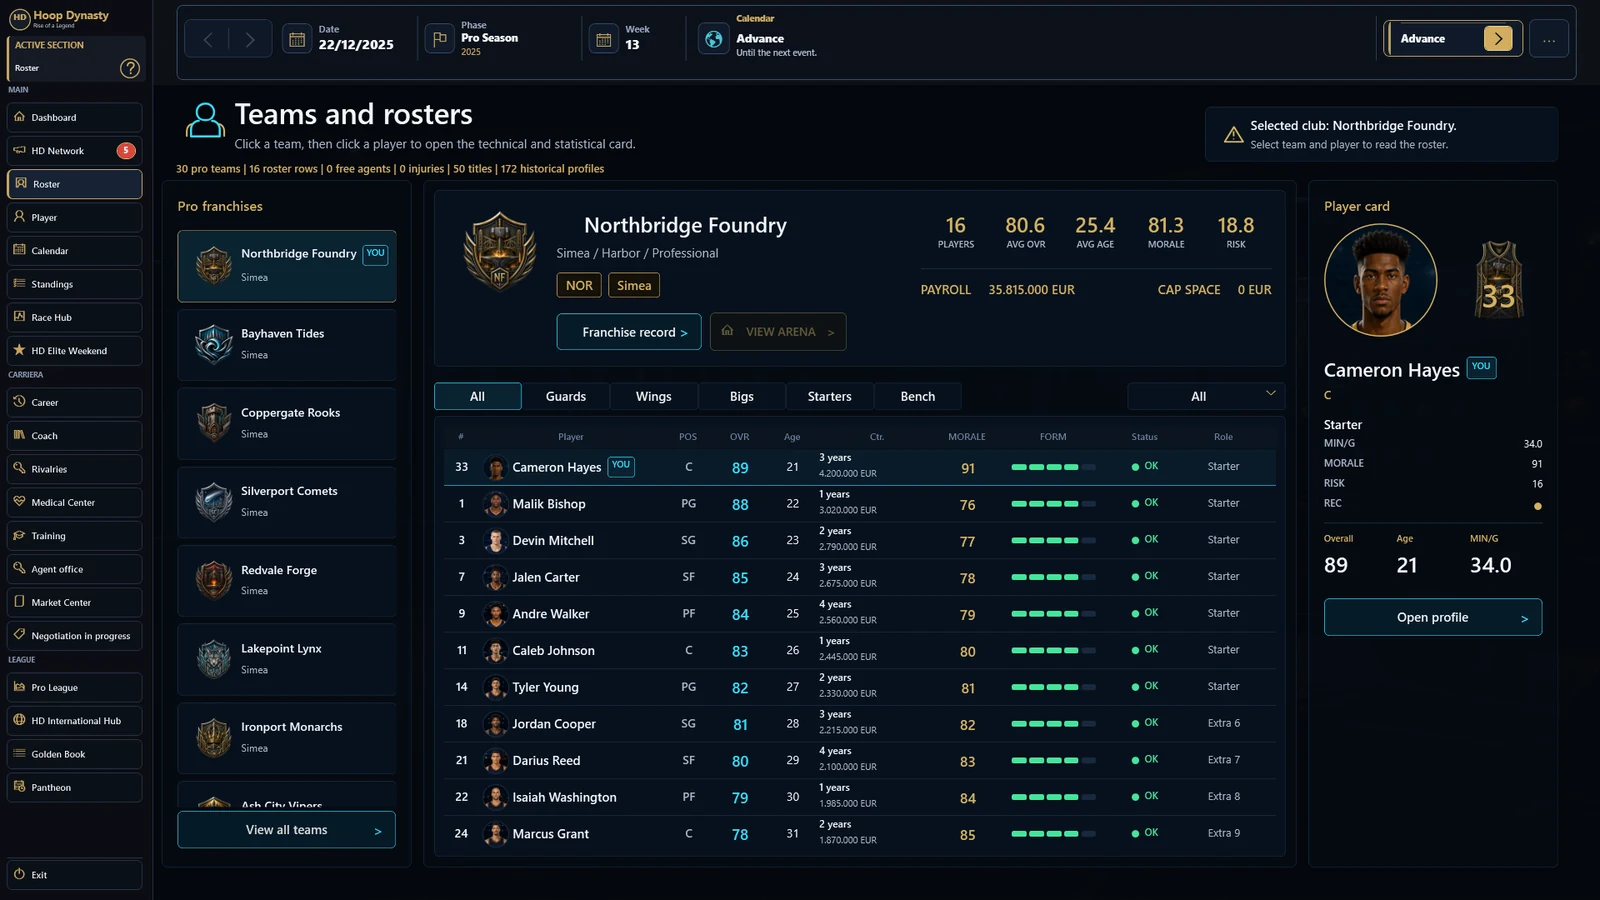Click the Simea tag under team name
This screenshot has height=900, width=1600.
[x=634, y=285]
